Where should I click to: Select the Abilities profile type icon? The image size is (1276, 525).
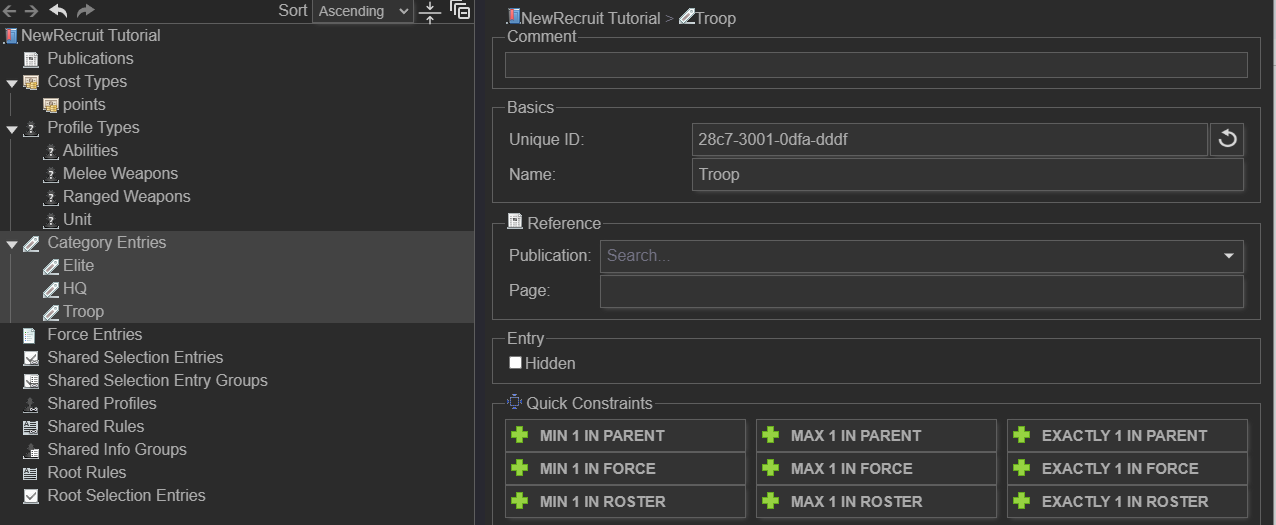[x=51, y=151]
